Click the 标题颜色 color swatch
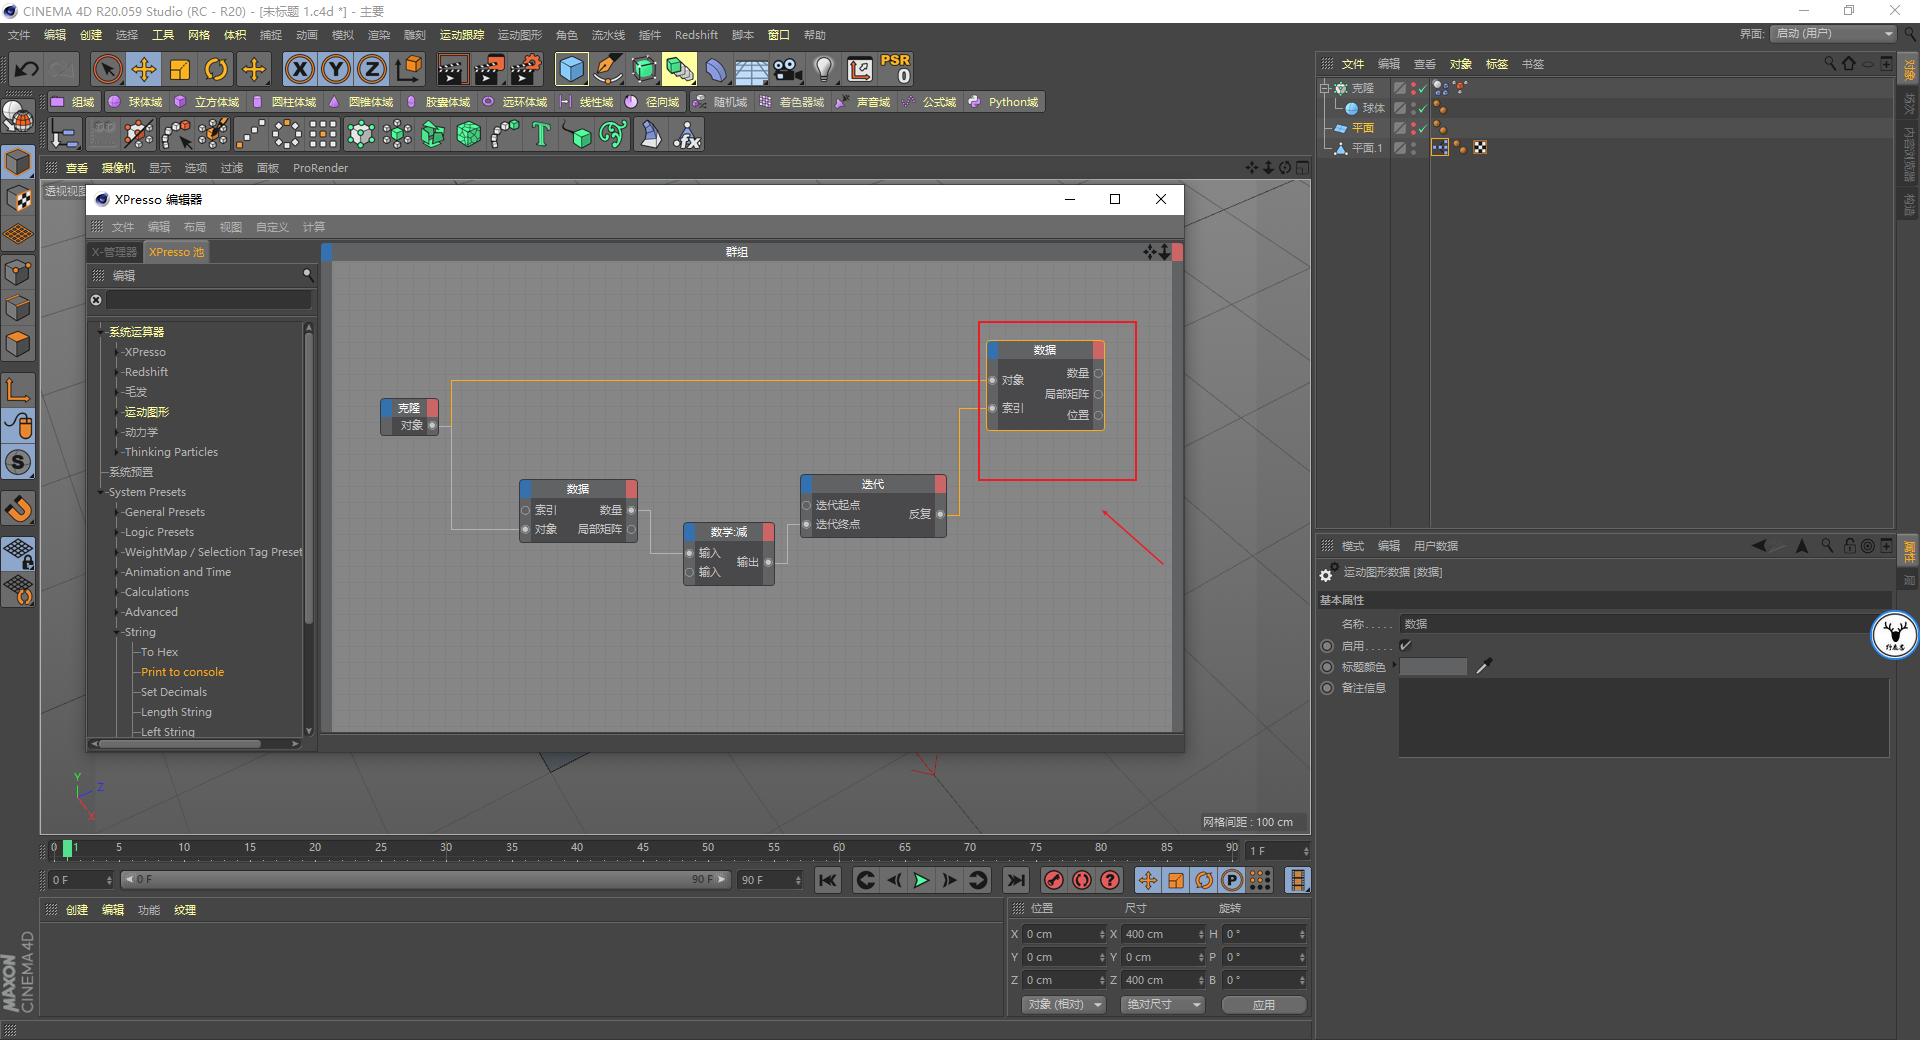 [x=1433, y=666]
